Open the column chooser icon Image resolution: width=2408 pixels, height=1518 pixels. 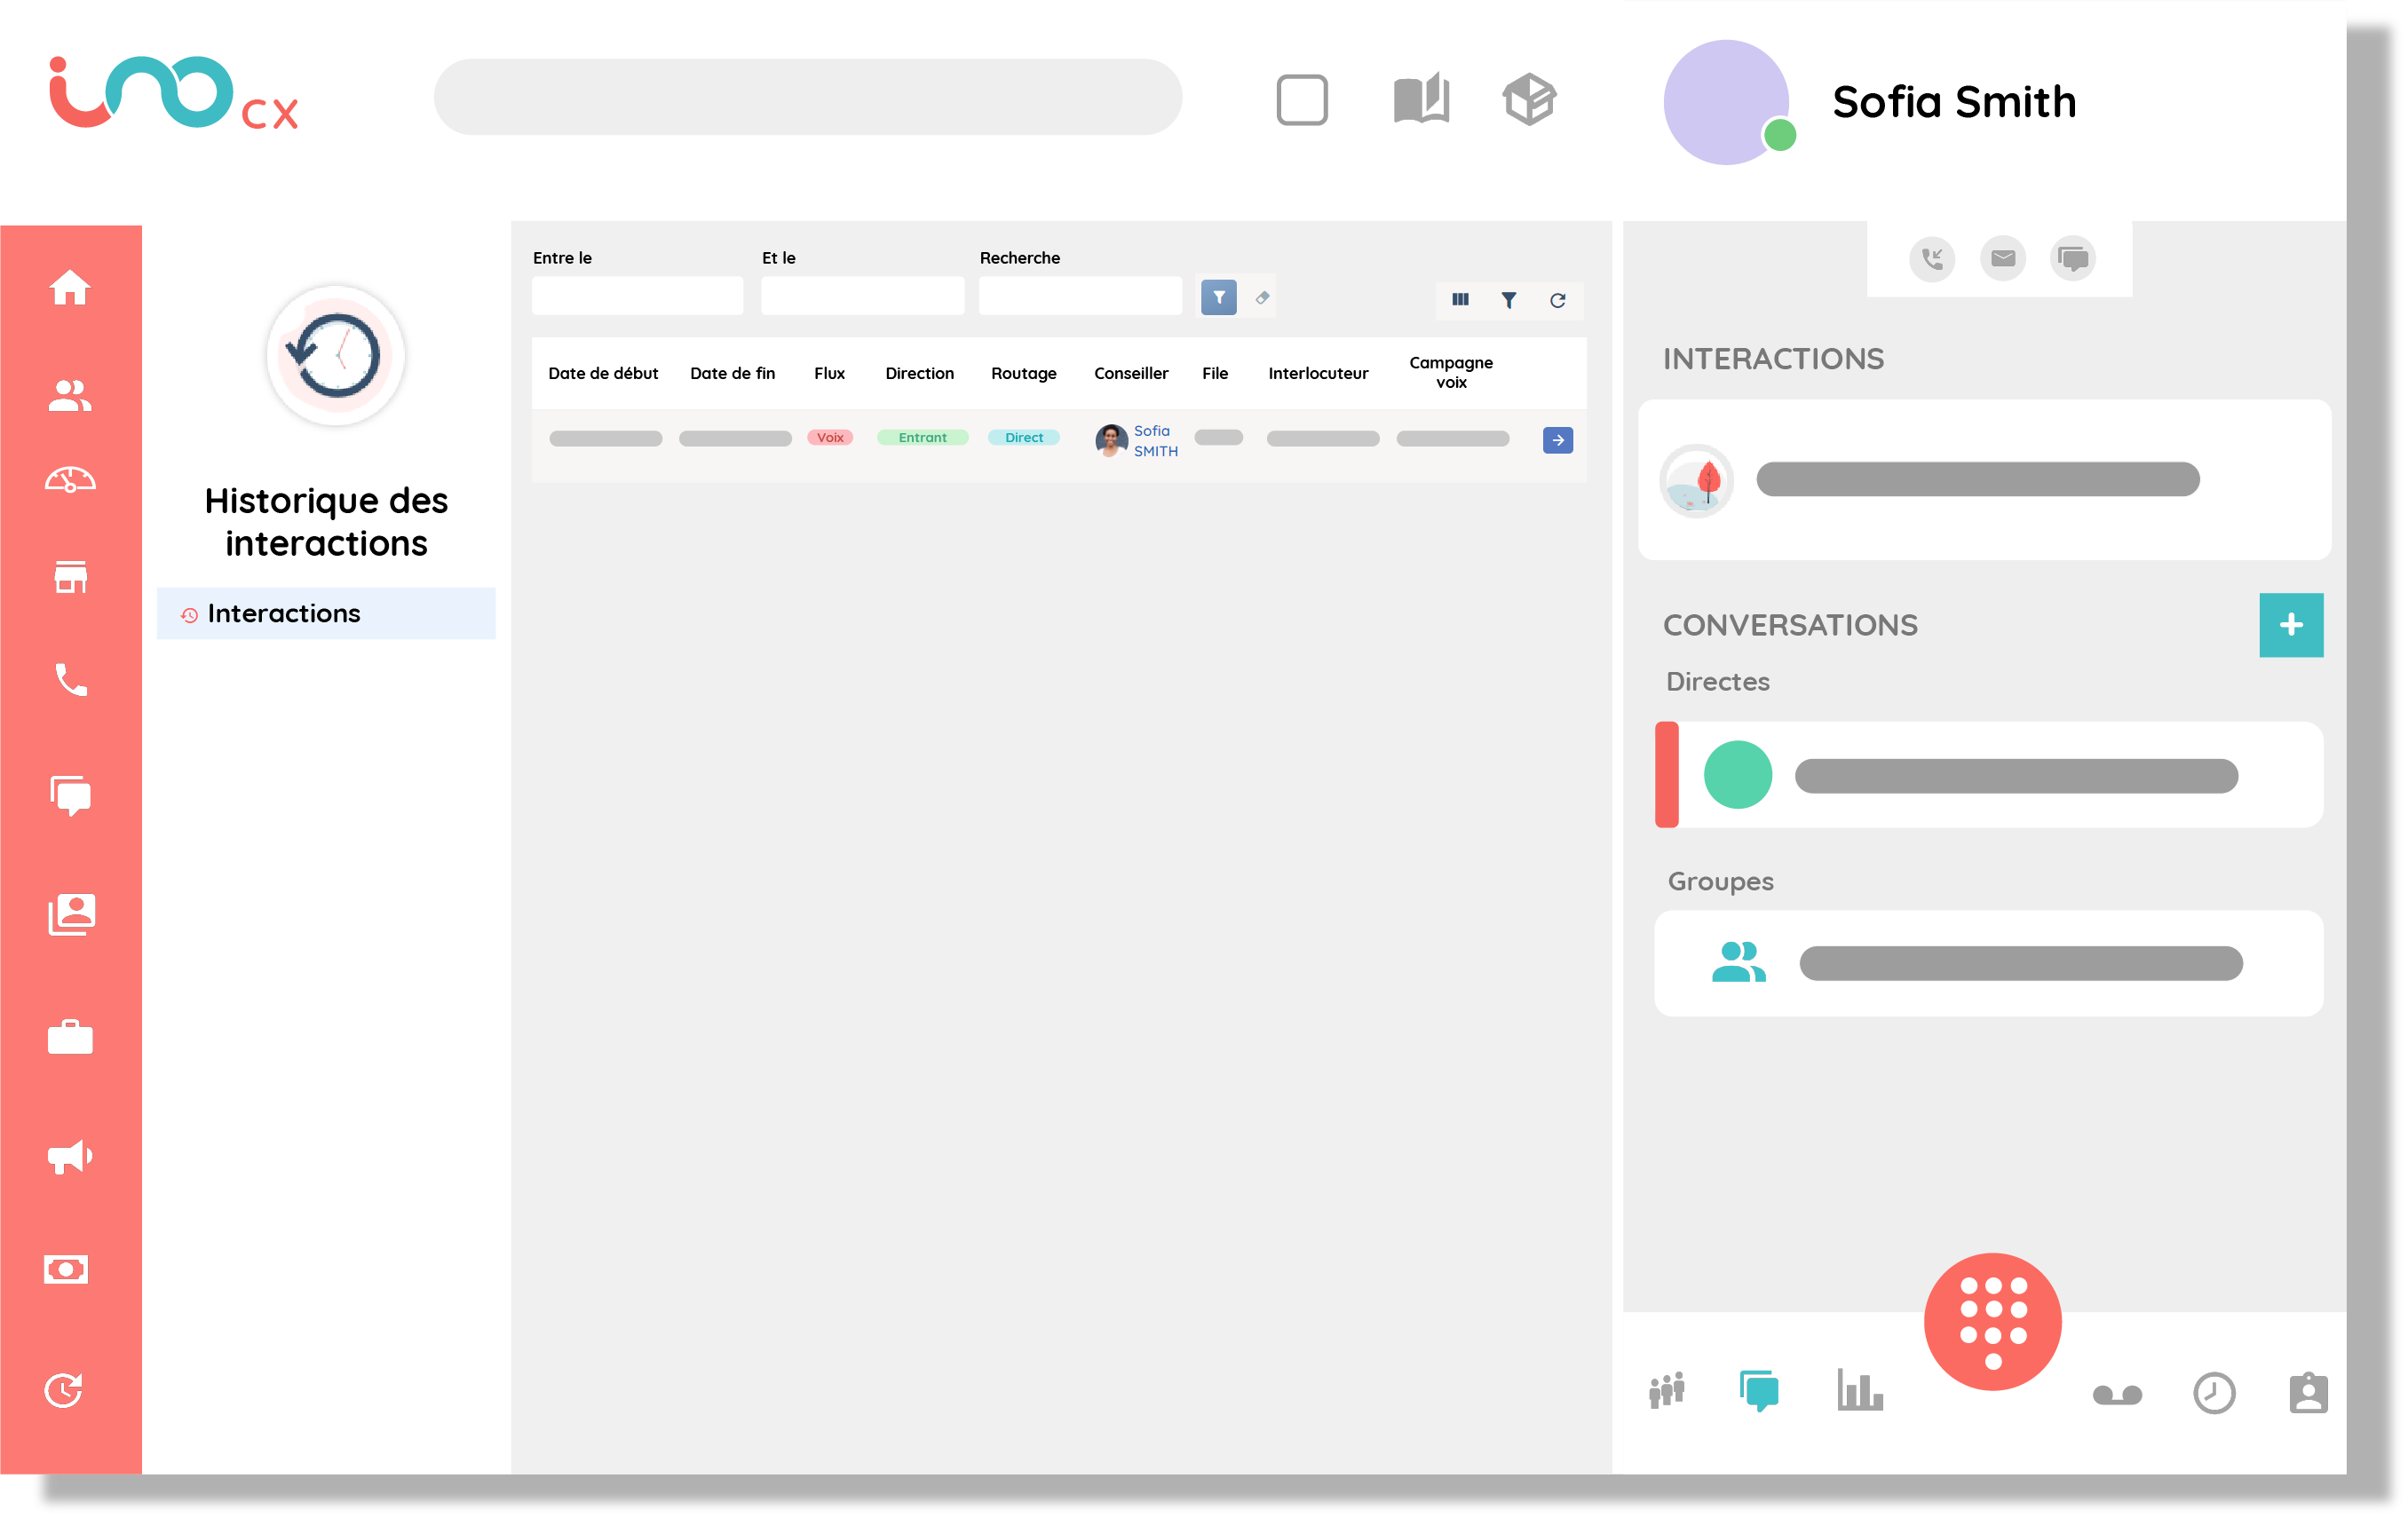pos(1460,299)
